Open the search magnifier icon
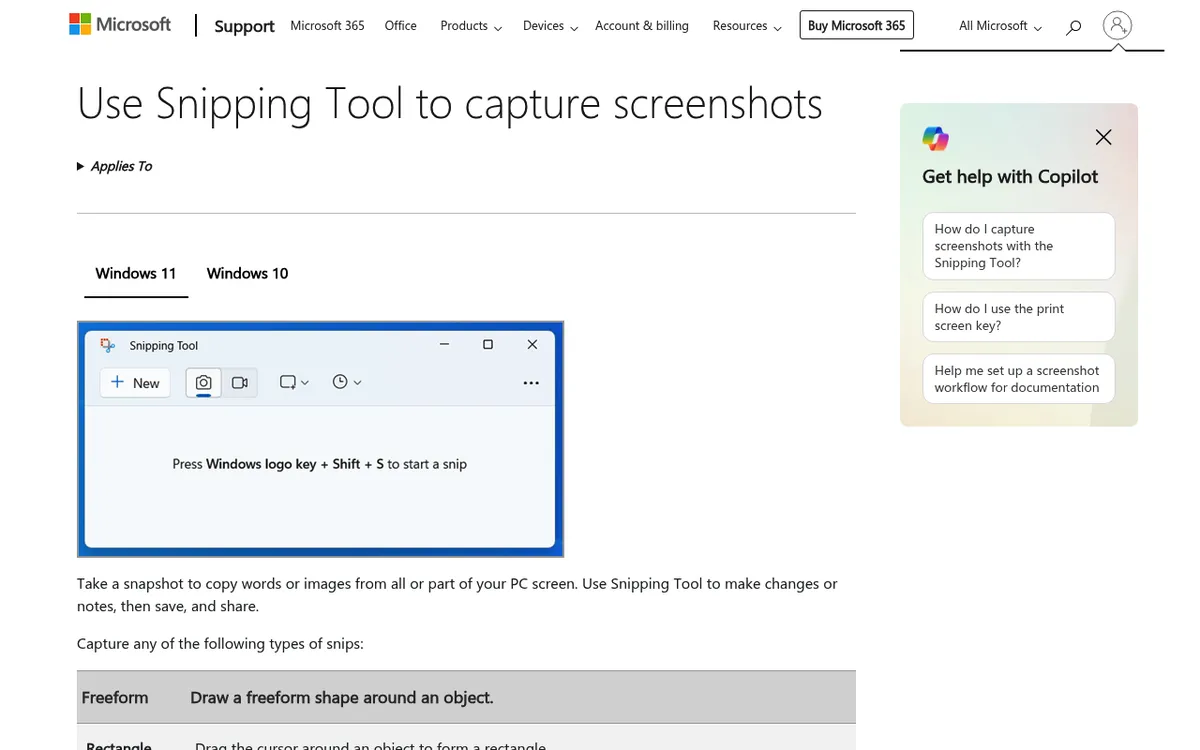The height and width of the screenshot is (750, 1200). click(x=1073, y=27)
